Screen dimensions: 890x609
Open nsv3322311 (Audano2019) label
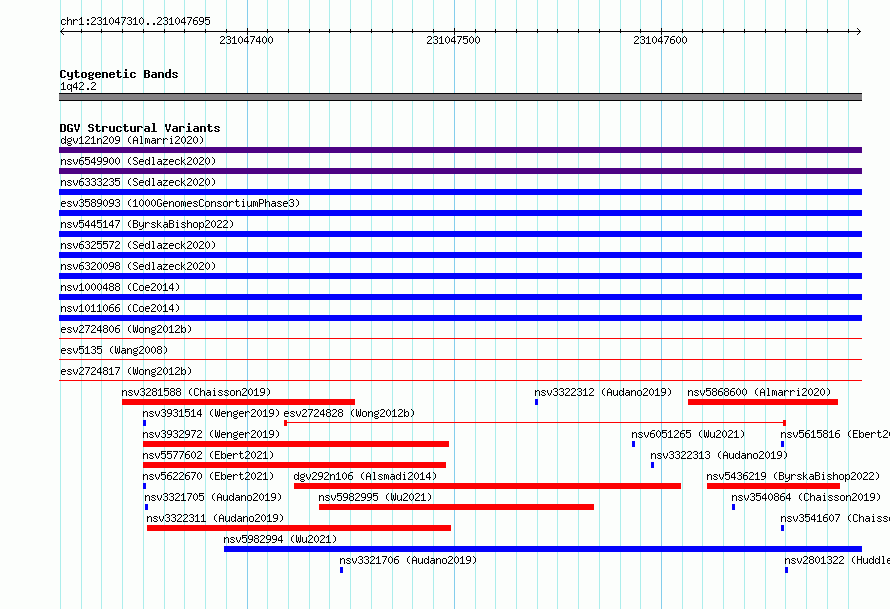[215, 518]
